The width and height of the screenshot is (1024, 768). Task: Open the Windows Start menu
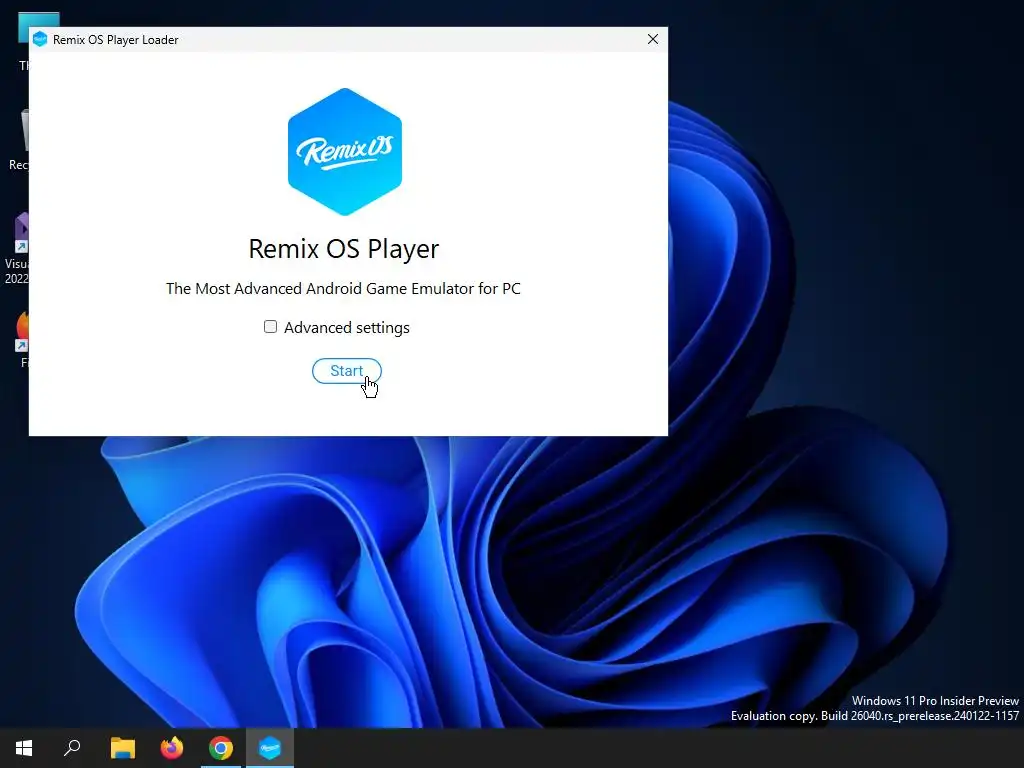coord(24,748)
